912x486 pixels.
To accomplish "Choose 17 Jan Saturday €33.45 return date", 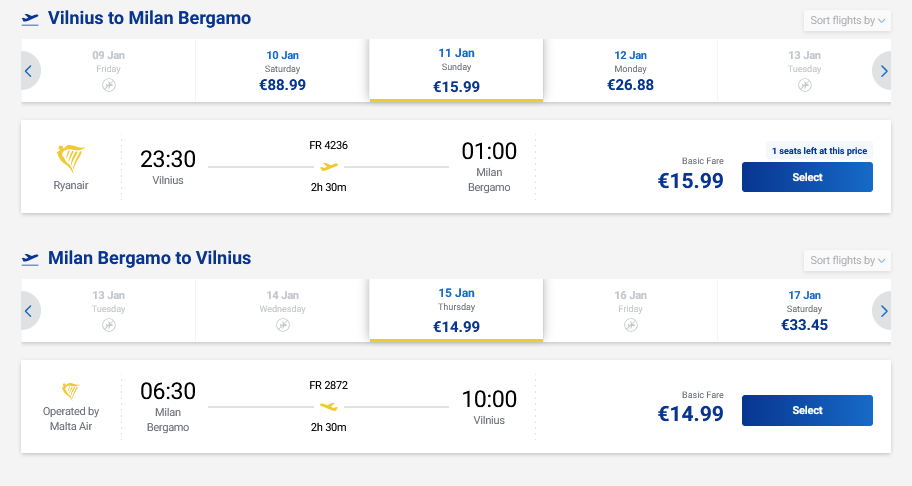I will (x=804, y=311).
